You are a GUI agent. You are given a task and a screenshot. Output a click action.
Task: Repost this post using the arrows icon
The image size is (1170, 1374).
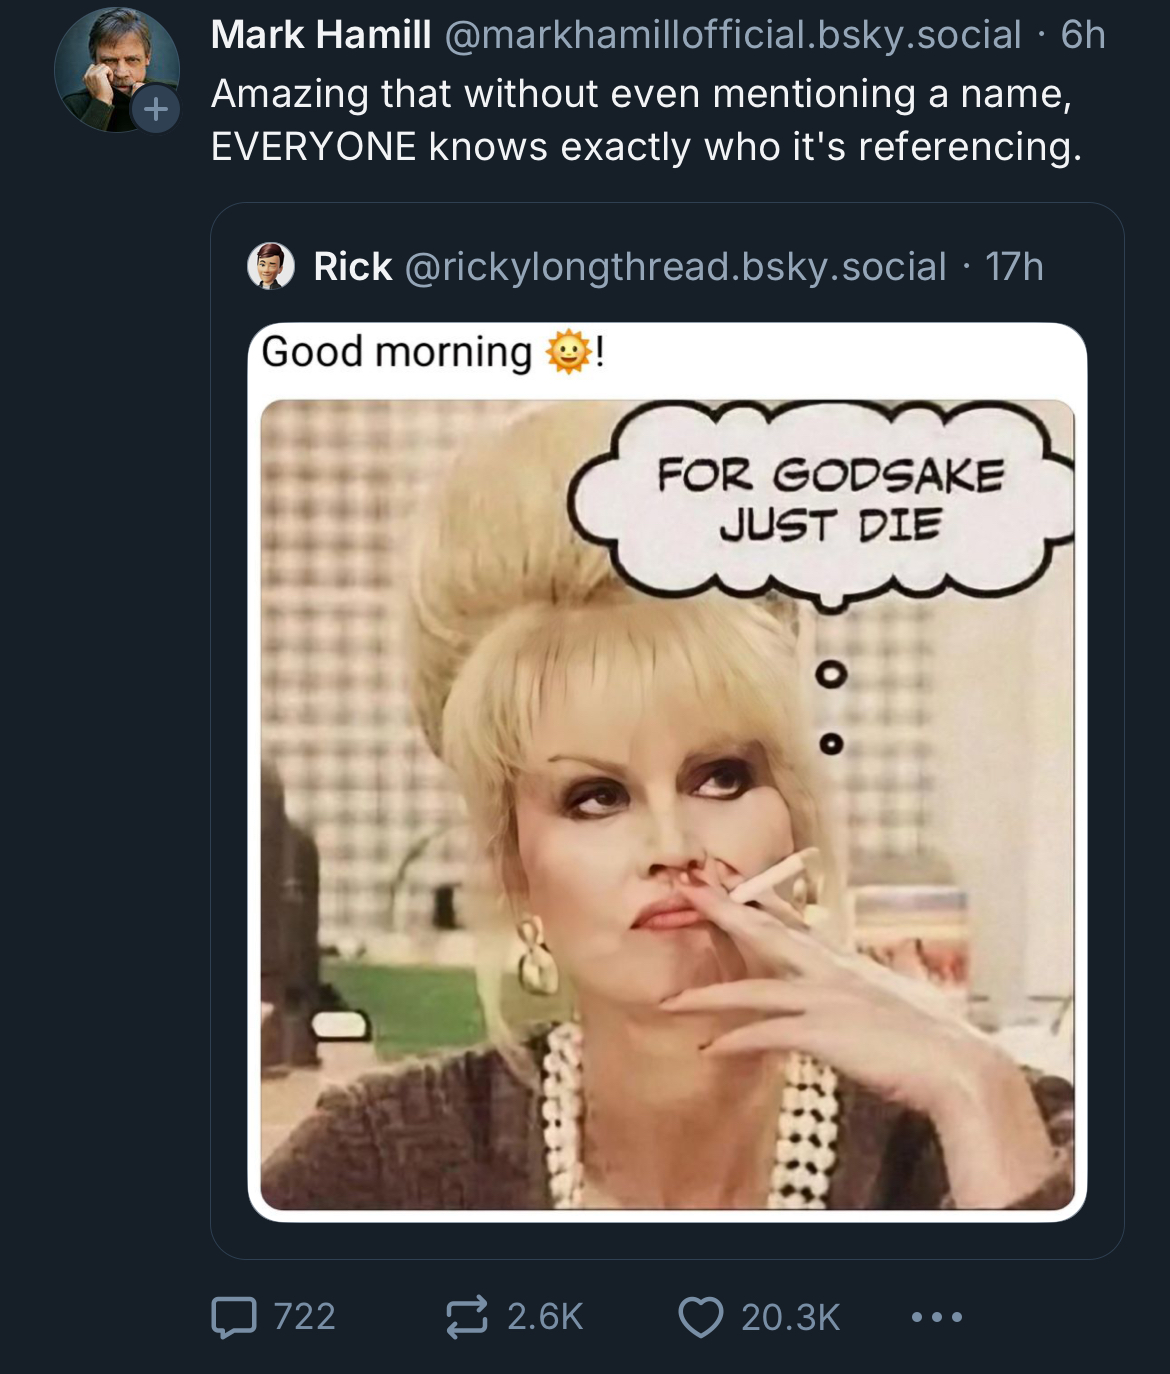[x=466, y=1316]
